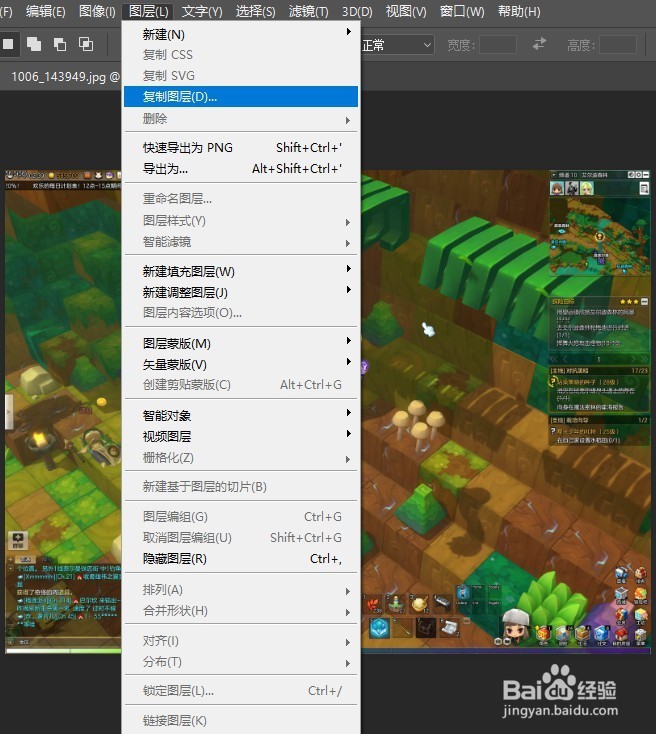Expand the 新建调整图层(J) submenu
This screenshot has height=734, width=656.
[x=241, y=292]
